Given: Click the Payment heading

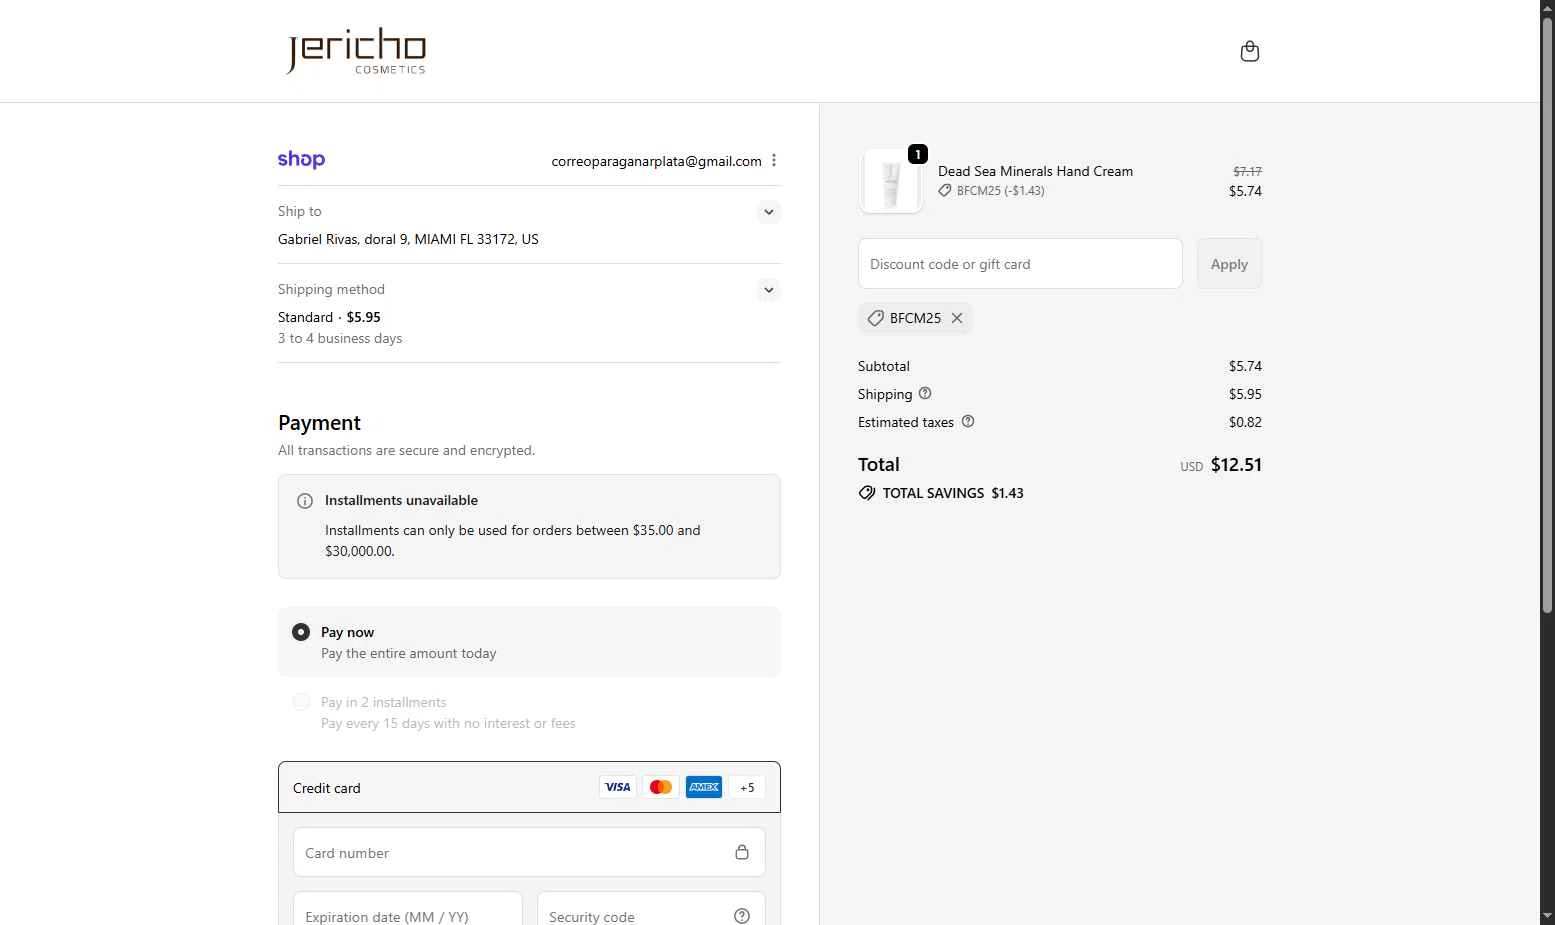Looking at the screenshot, I should [x=319, y=423].
